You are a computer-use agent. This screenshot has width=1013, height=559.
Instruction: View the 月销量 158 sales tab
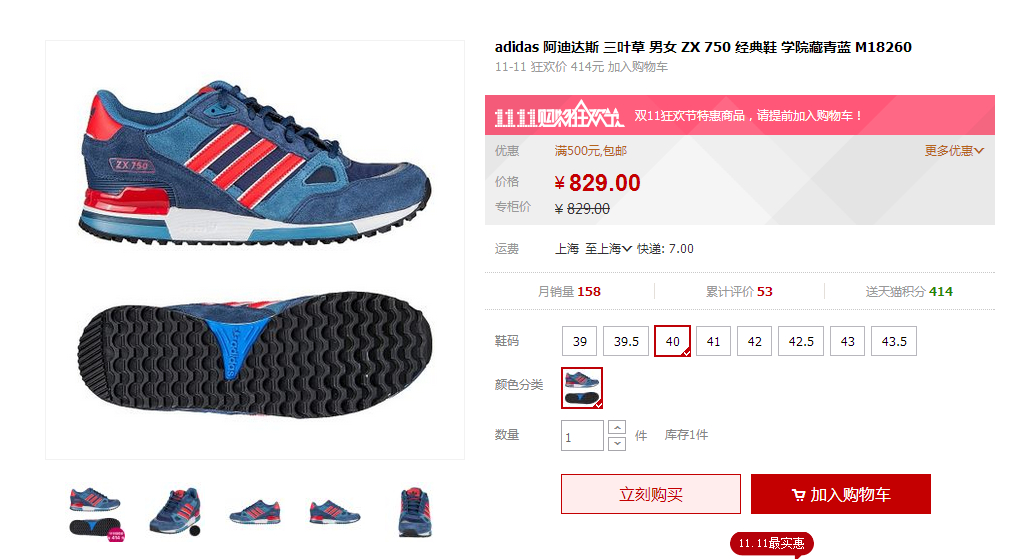569,291
